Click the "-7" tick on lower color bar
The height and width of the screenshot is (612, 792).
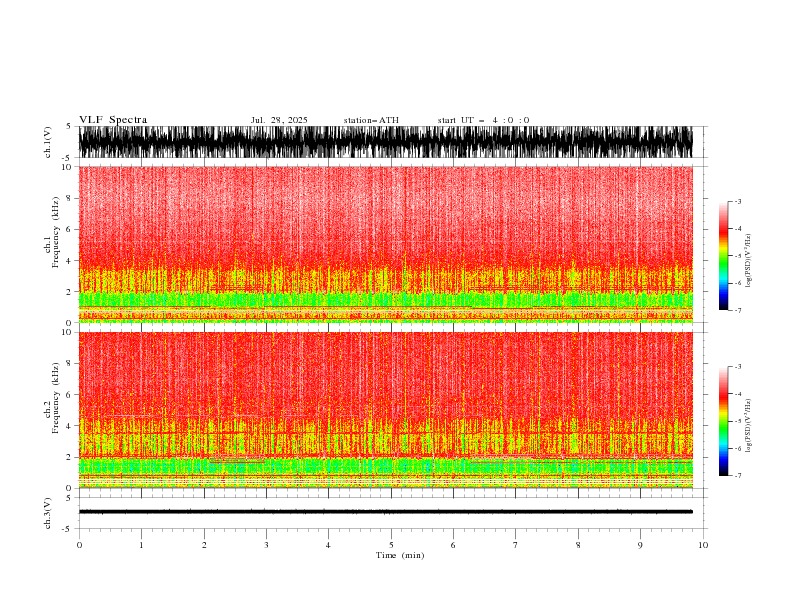(x=737, y=476)
